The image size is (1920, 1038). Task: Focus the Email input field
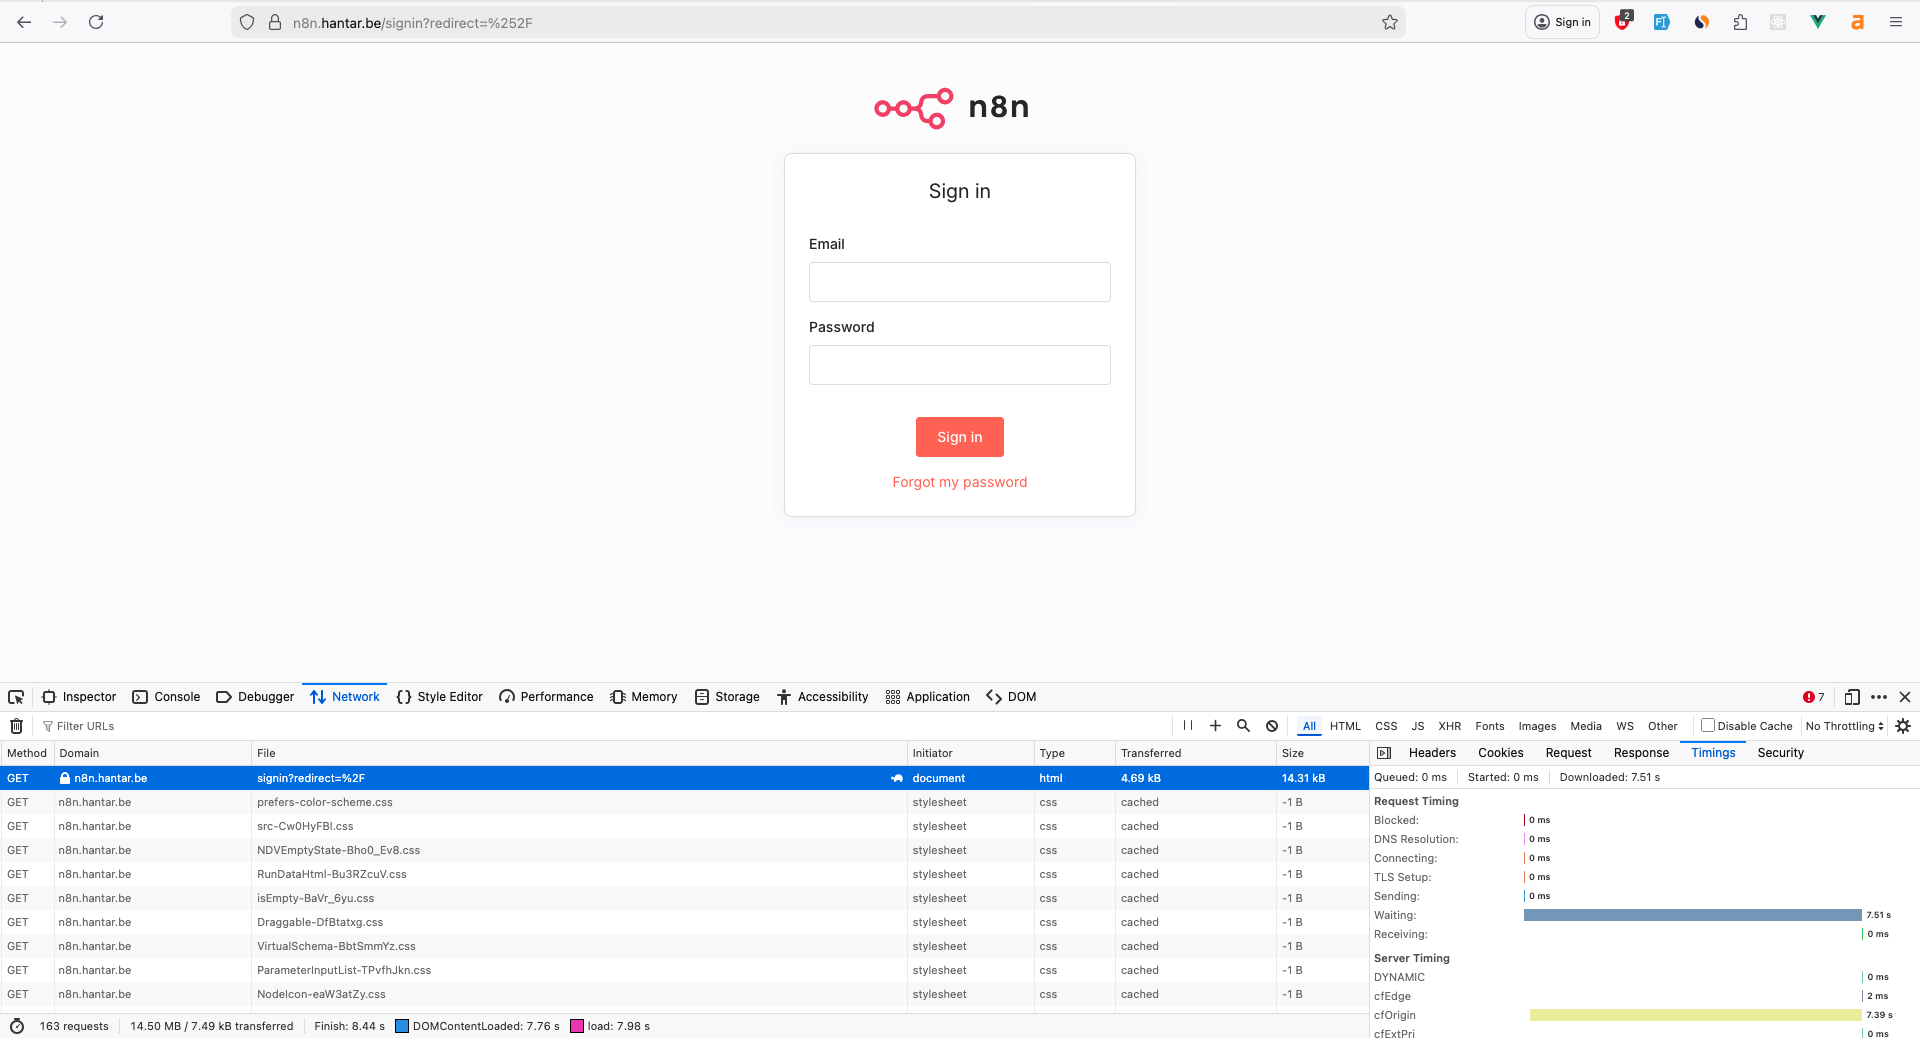(x=960, y=282)
